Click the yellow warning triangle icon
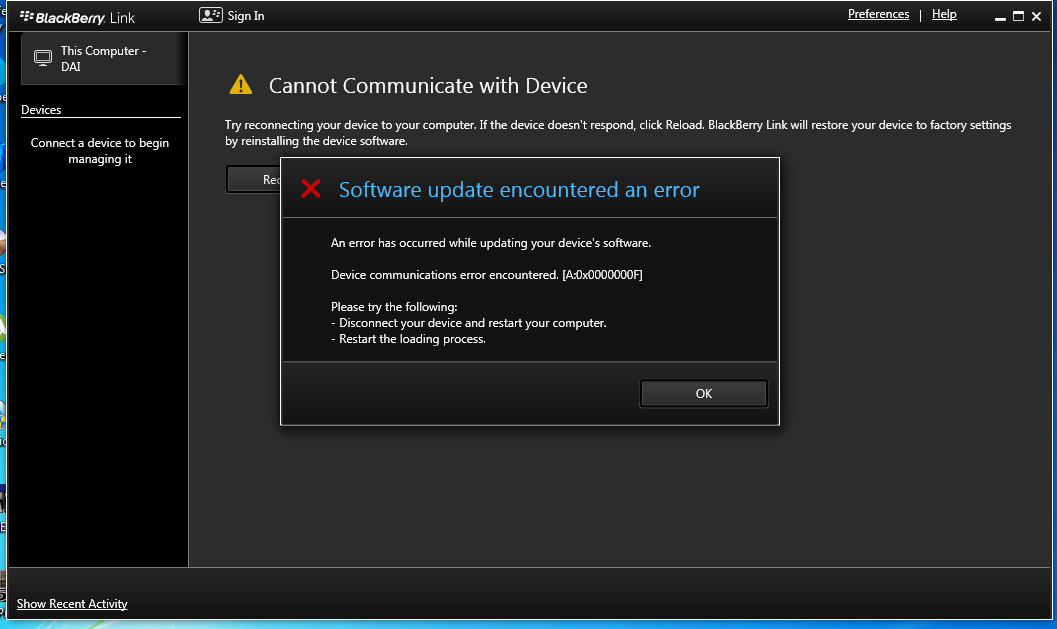1057x629 pixels. (x=241, y=85)
